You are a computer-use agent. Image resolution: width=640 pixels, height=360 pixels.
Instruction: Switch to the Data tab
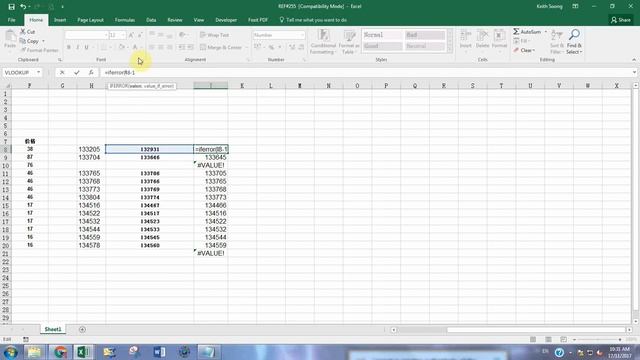[x=151, y=20]
